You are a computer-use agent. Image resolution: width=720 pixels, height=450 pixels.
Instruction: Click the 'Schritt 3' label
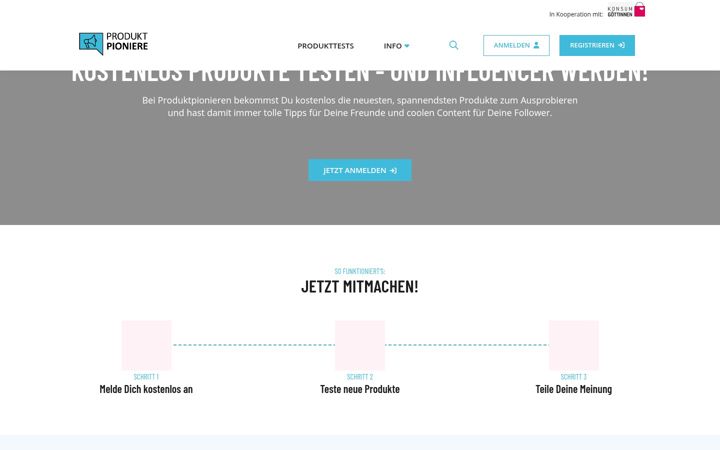[574, 377]
